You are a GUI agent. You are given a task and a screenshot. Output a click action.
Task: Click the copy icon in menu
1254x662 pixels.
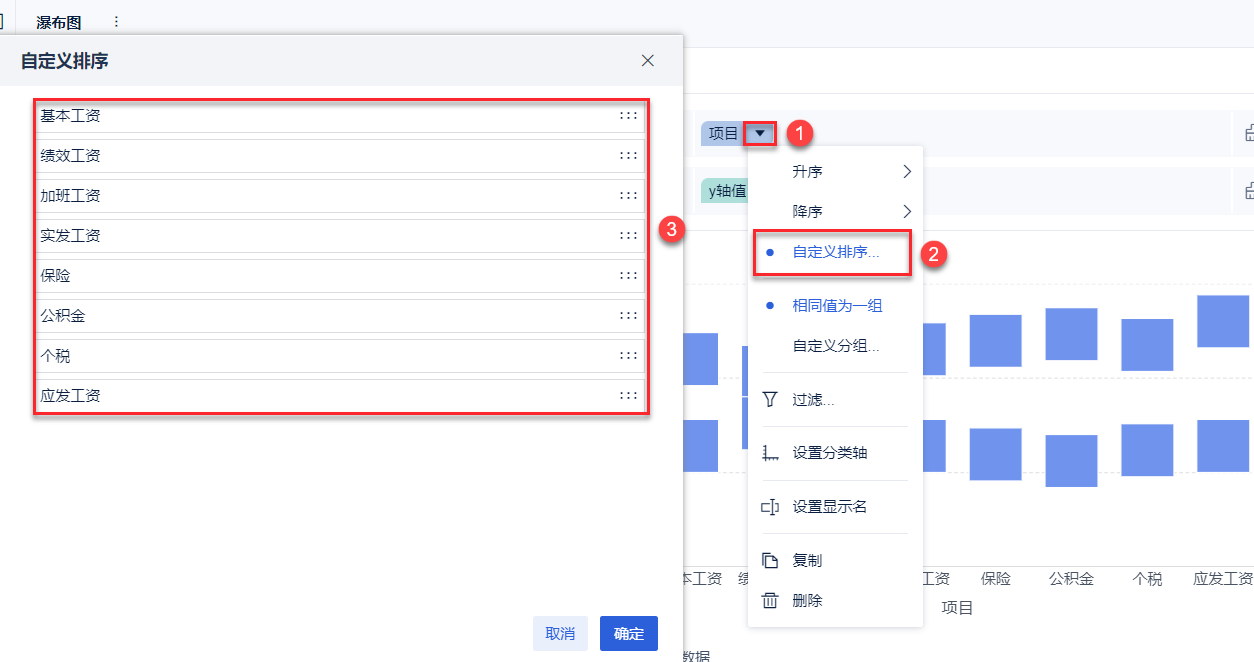coord(770,561)
